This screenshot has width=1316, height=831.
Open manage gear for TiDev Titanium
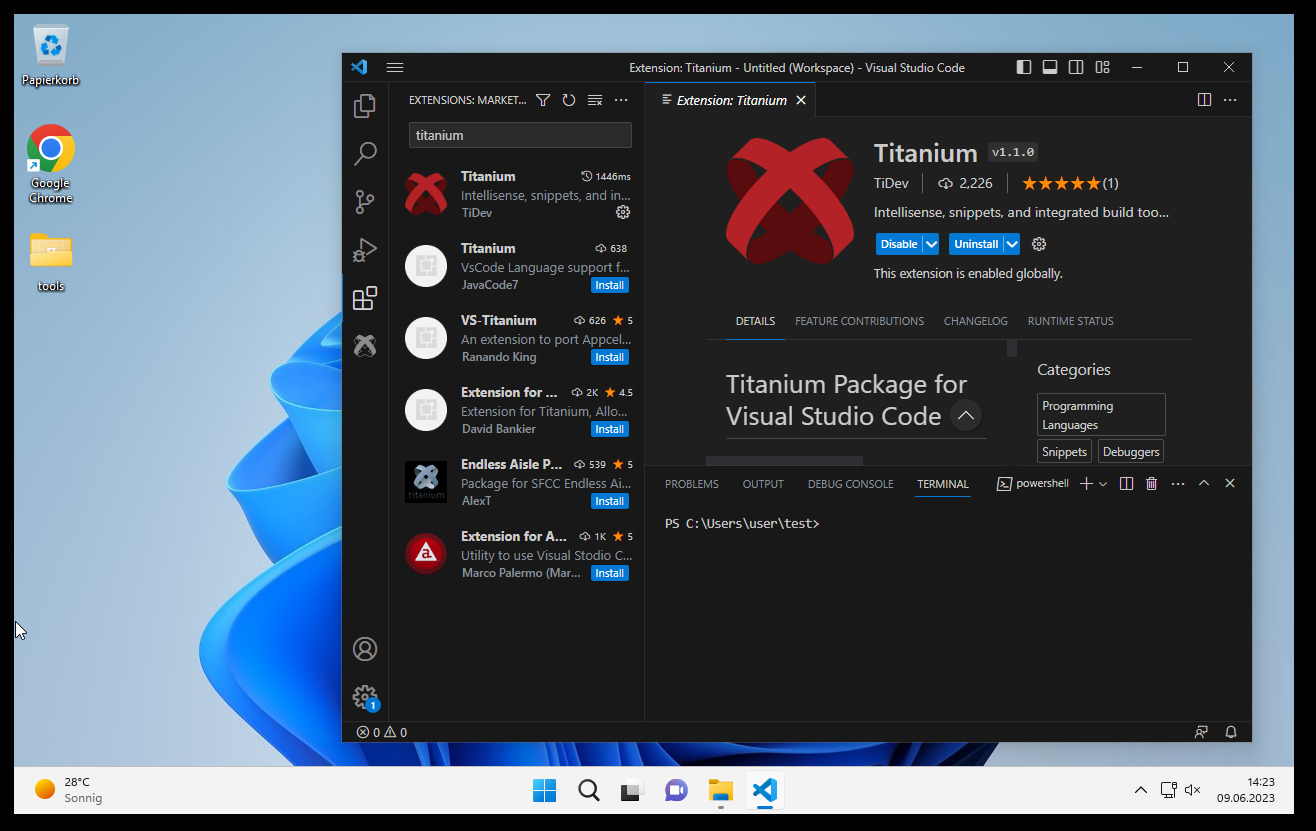tap(623, 212)
